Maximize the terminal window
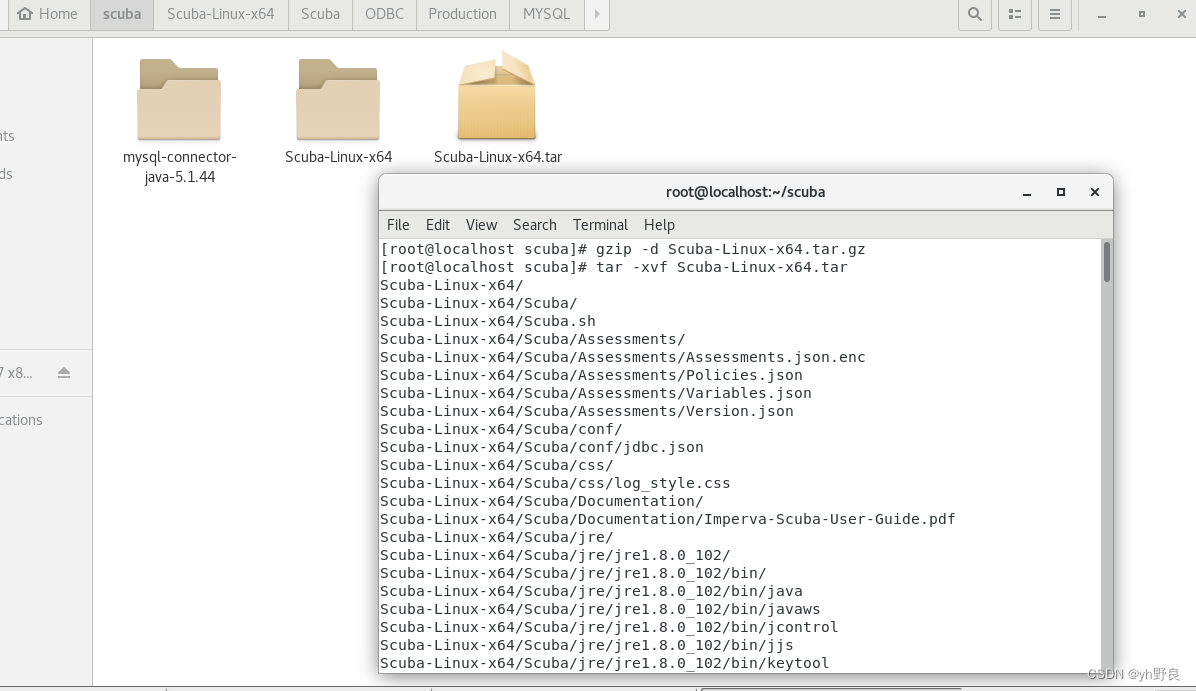Screen dimensions: 1196x691 1060,192
